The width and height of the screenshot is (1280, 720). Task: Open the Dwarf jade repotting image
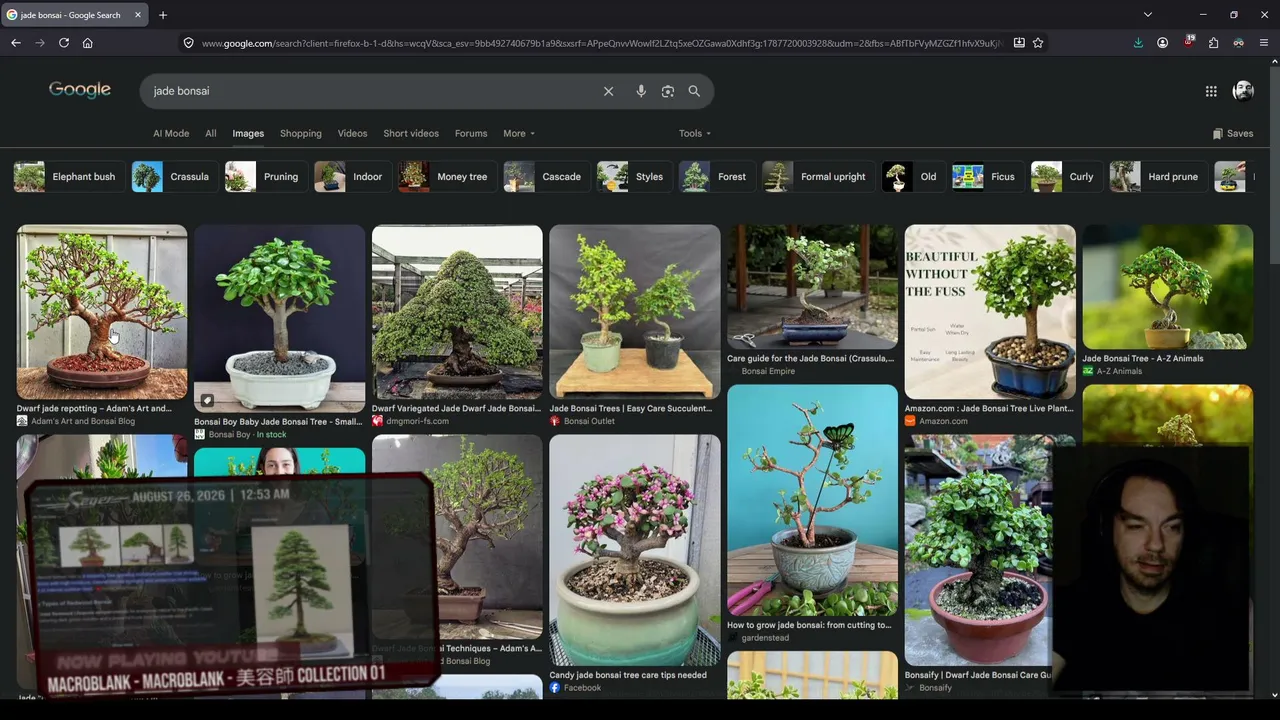[x=102, y=312]
